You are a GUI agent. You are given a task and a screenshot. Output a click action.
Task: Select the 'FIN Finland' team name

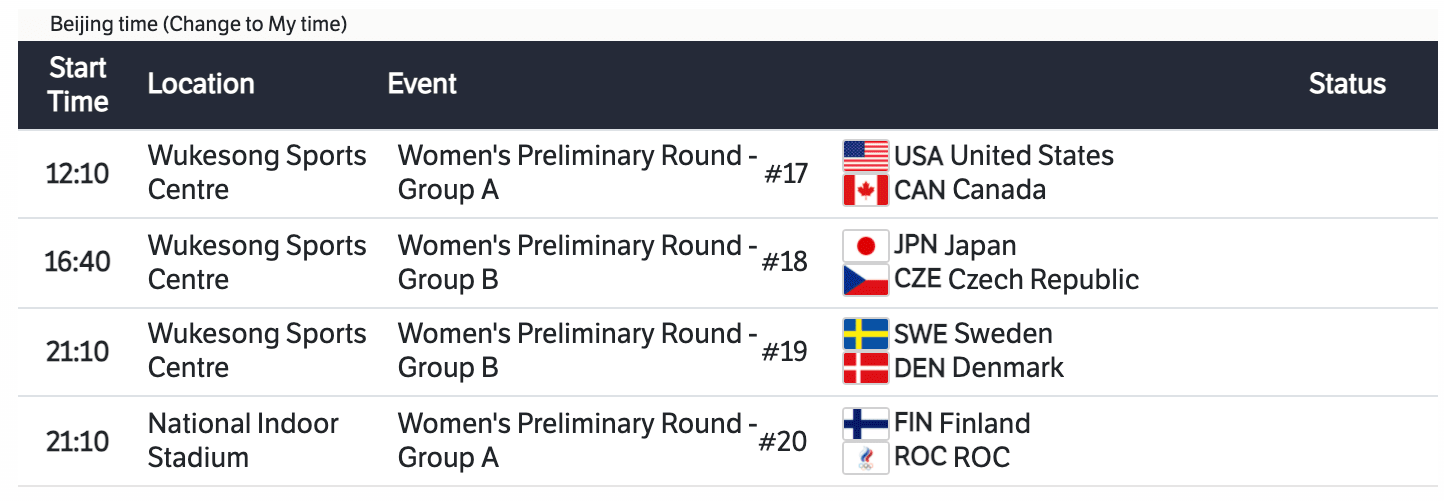point(962,424)
